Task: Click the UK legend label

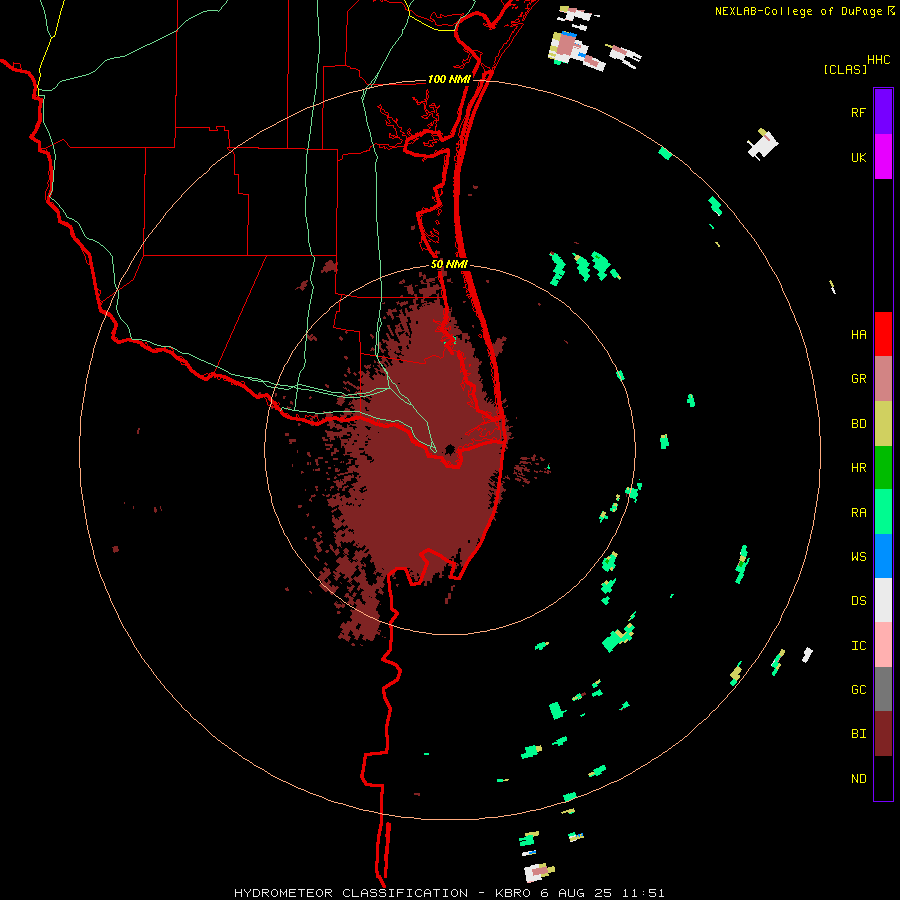Action: point(858,157)
